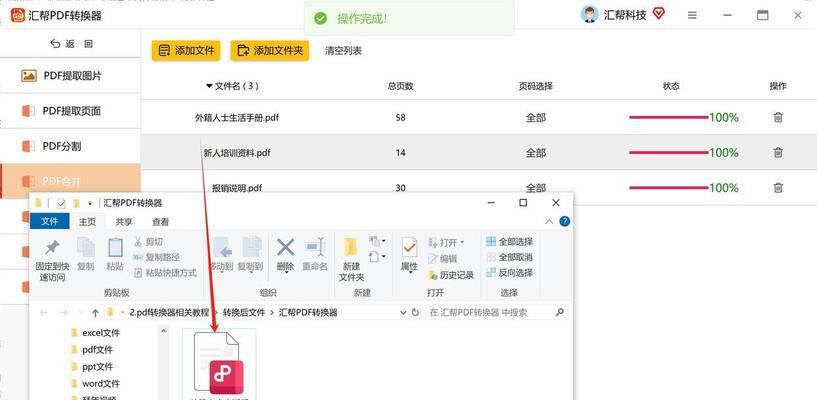This screenshot has width=817, height=400.
Task: Click progress bar of 外籍人士生活手册.pdf
Action: 669,118
